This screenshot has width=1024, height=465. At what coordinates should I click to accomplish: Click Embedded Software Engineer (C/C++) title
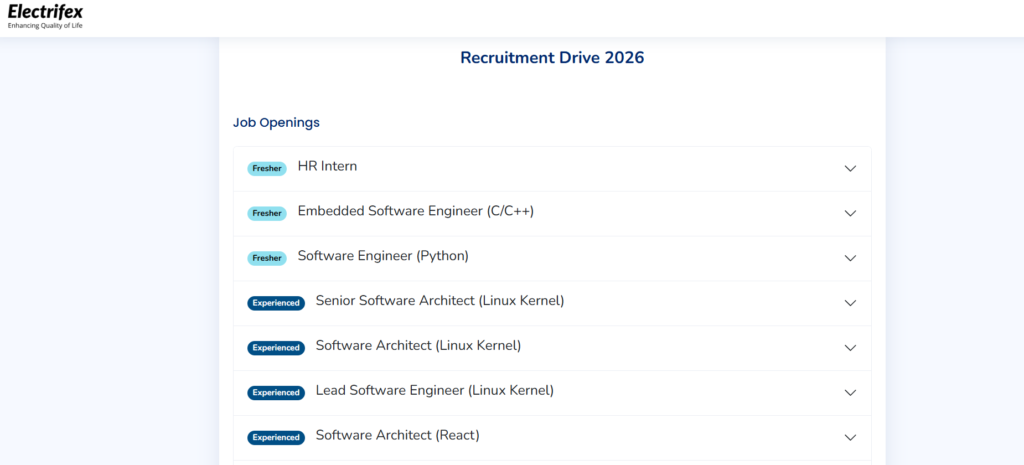pyautogui.click(x=415, y=211)
